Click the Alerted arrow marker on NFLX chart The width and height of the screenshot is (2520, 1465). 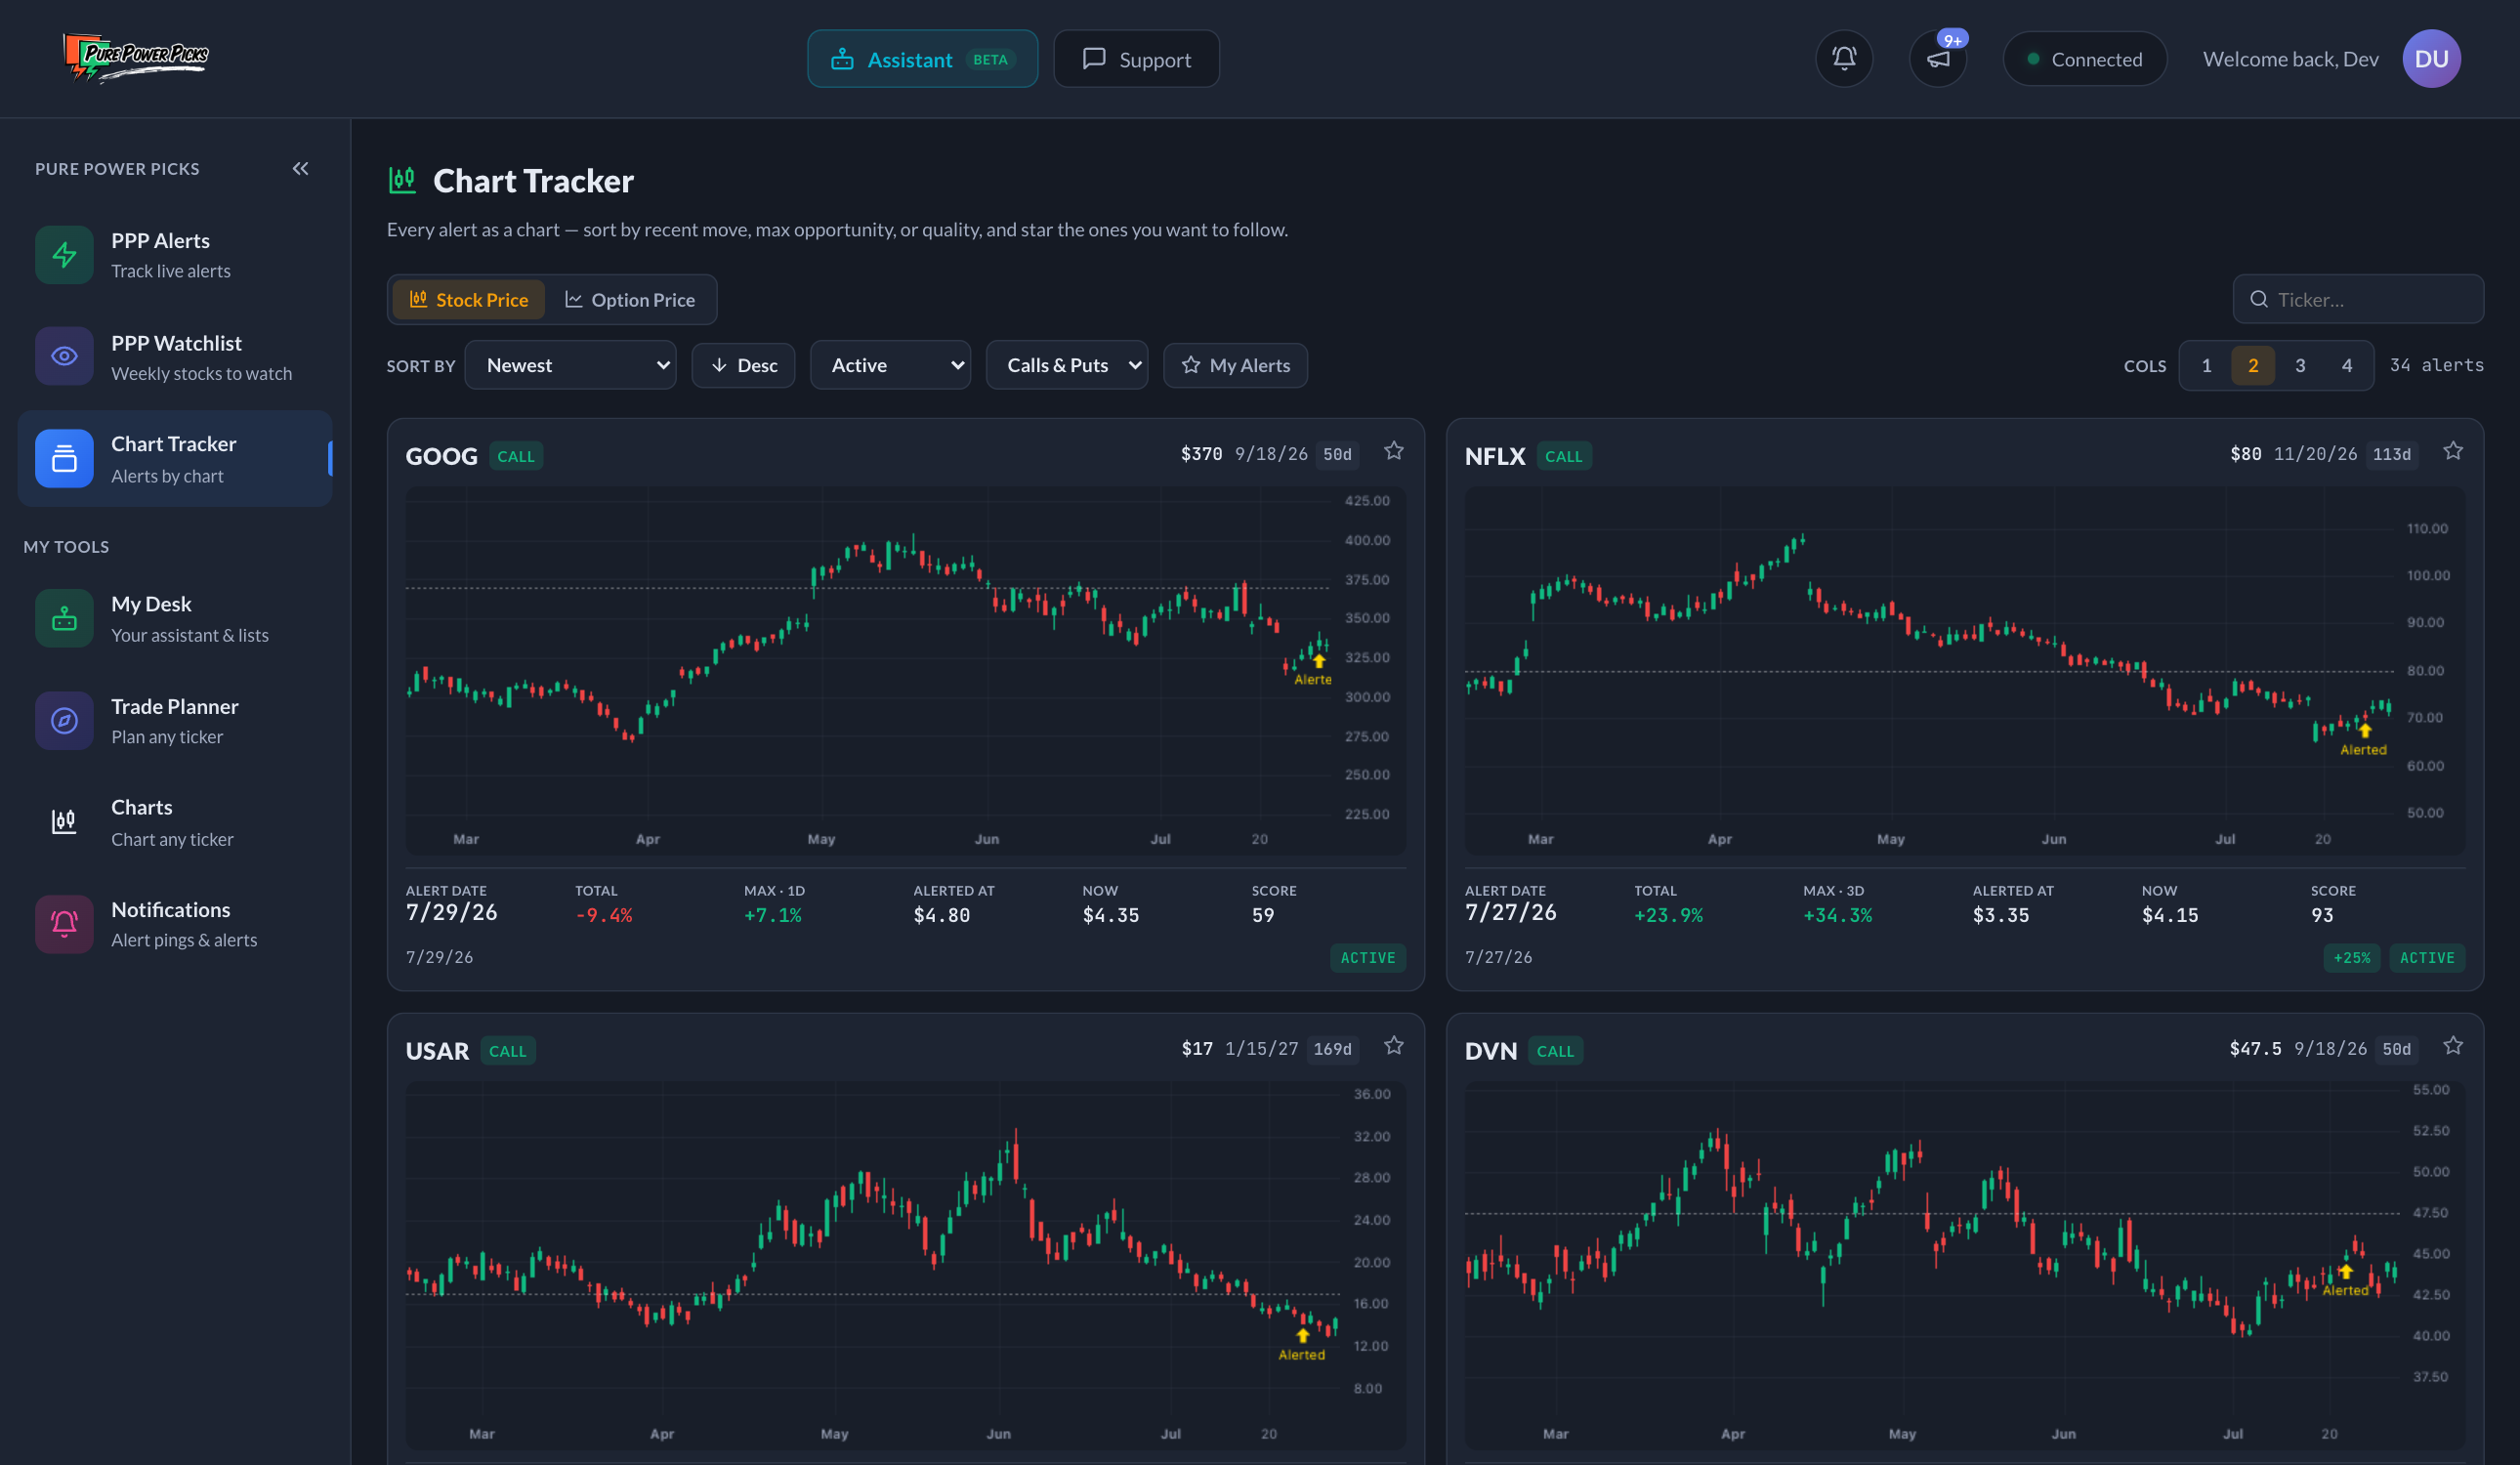coord(2364,730)
